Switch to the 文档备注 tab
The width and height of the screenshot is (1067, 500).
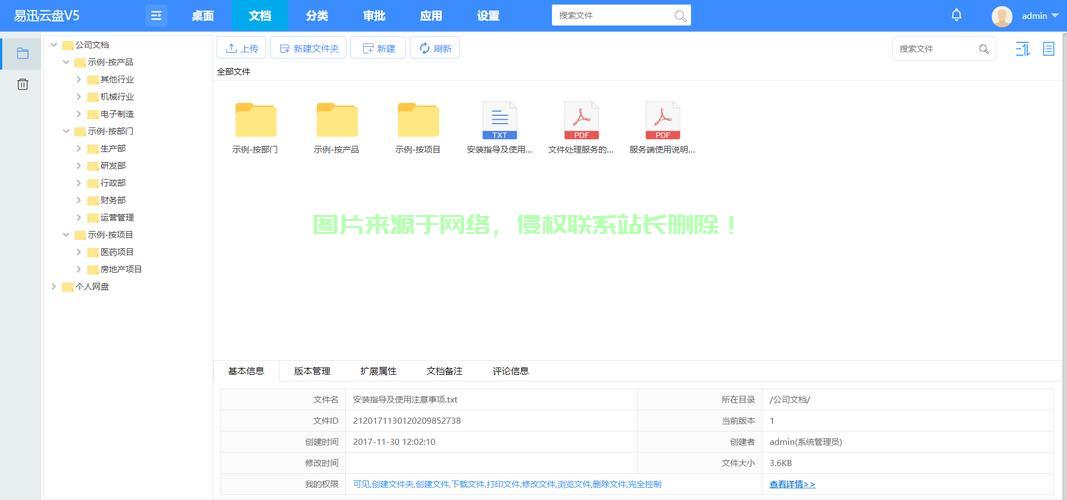(444, 371)
